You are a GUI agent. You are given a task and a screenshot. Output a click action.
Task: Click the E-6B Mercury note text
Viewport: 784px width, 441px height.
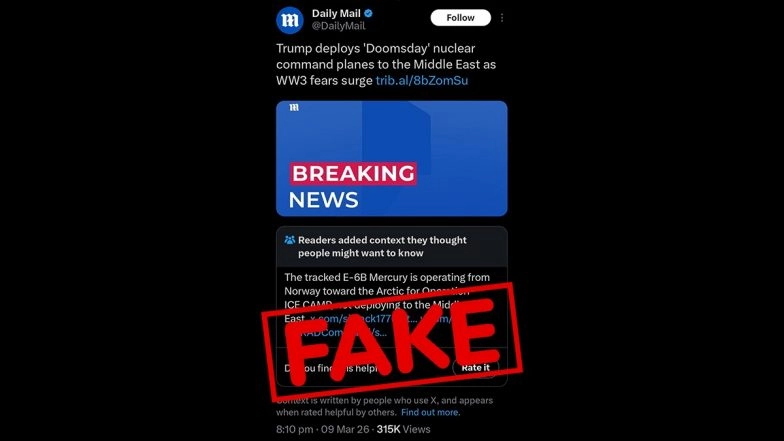click(387, 298)
